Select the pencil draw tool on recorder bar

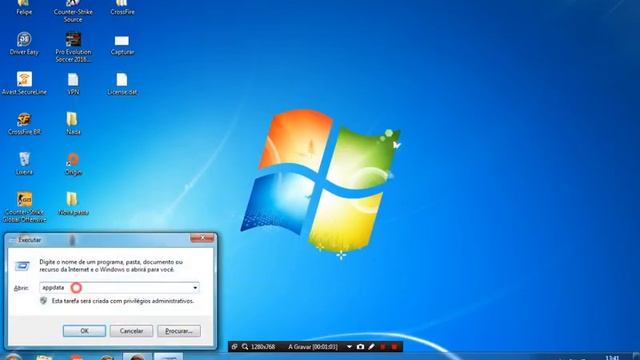click(371, 347)
